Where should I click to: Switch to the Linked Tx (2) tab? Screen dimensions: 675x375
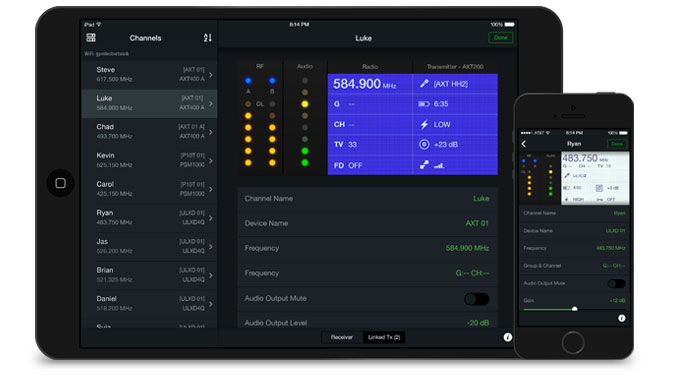click(384, 337)
